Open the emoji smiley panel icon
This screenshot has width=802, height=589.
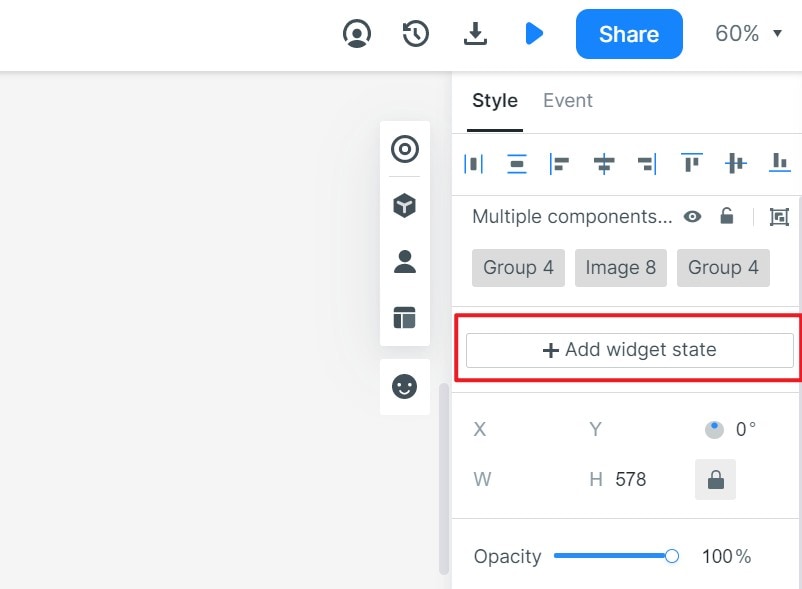coord(404,387)
